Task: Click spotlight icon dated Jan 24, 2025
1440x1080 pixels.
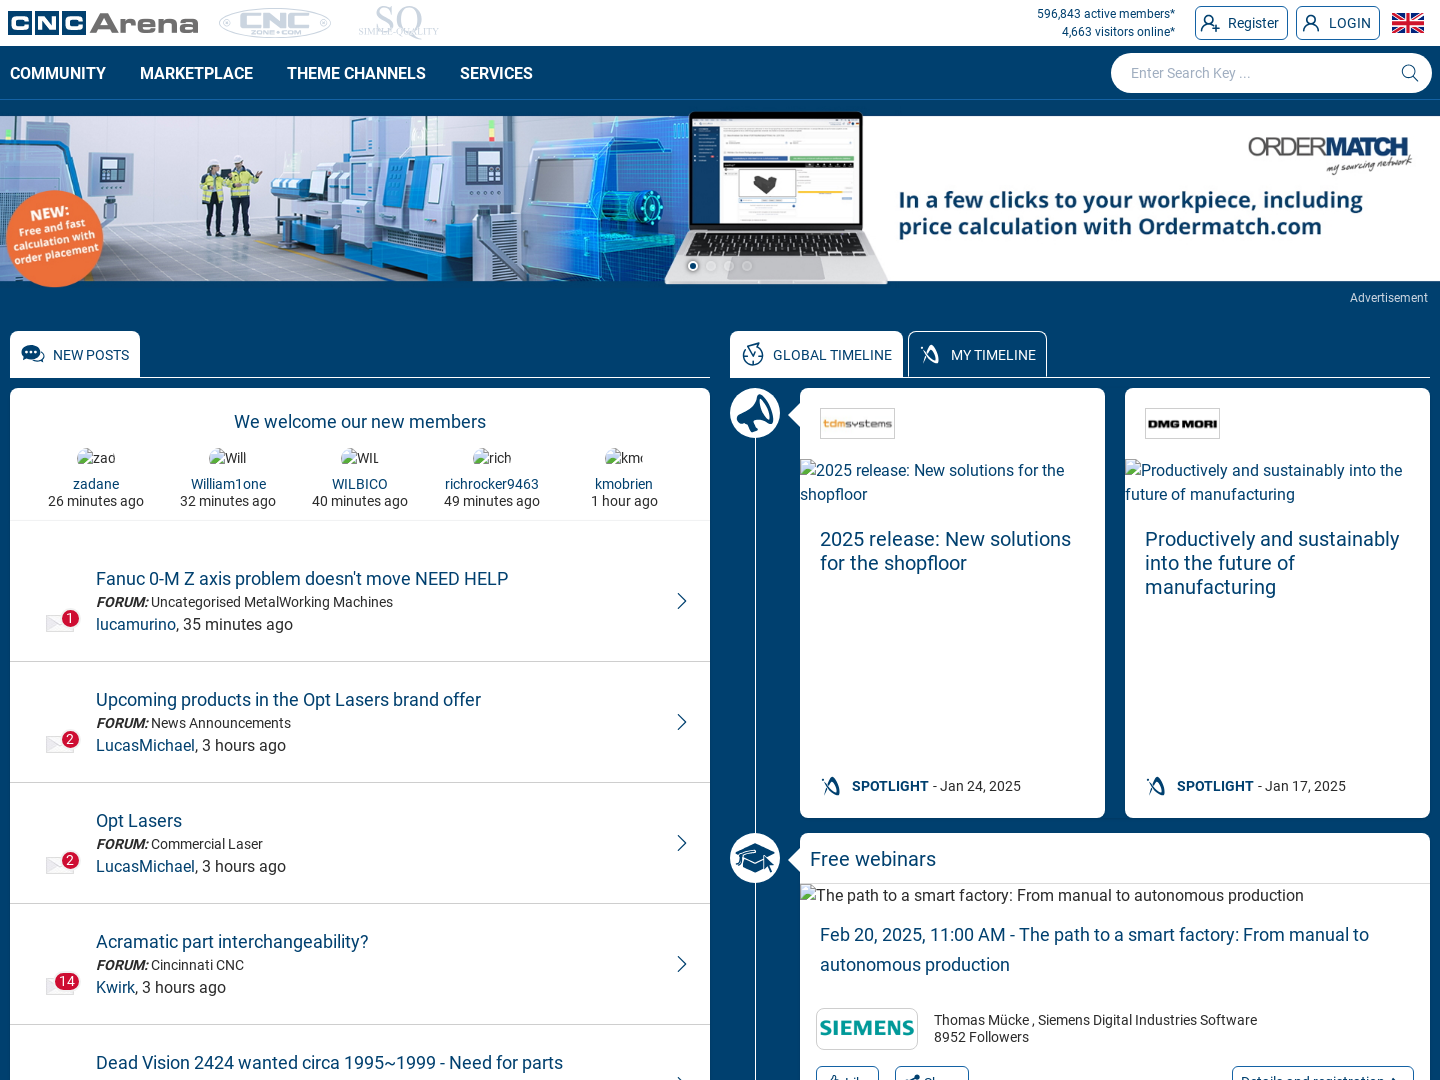Action: (x=831, y=786)
